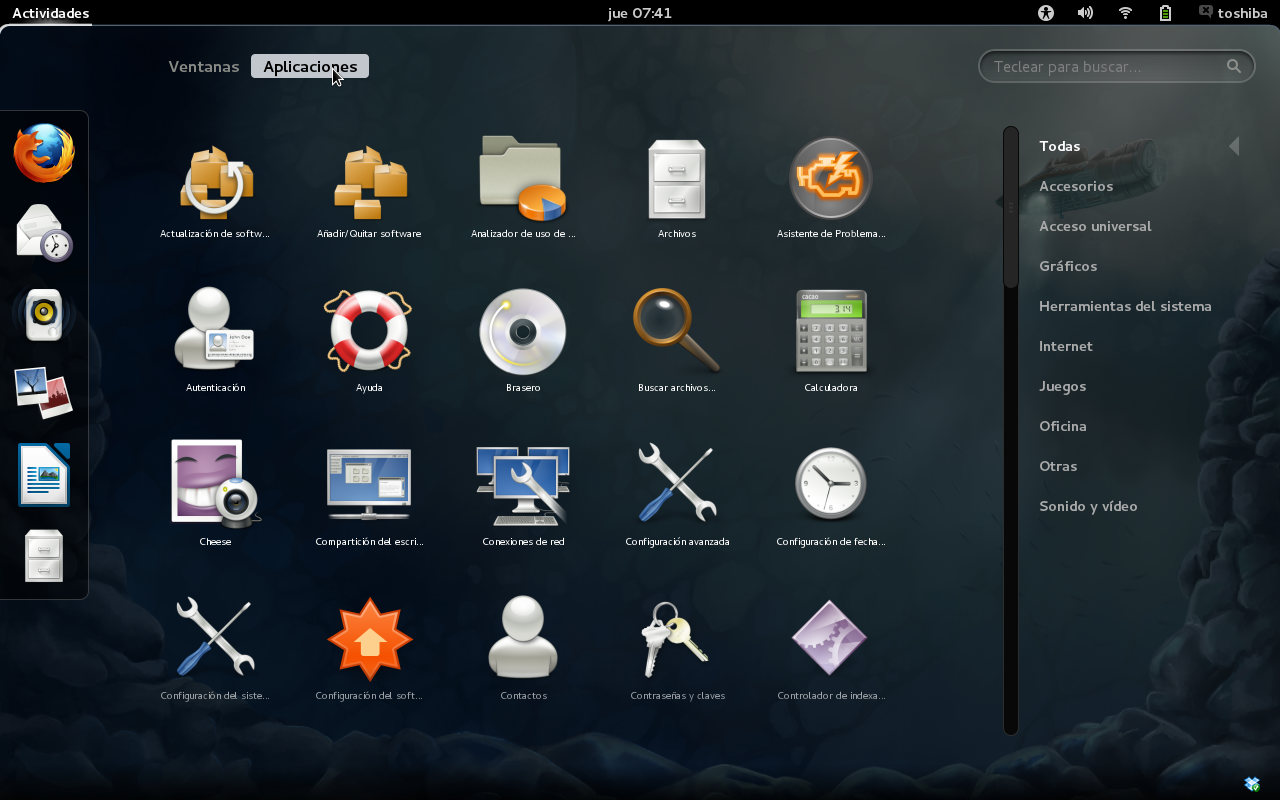This screenshot has width=1280, height=800.
Task: Show only Oficina applications
Action: click(1062, 426)
